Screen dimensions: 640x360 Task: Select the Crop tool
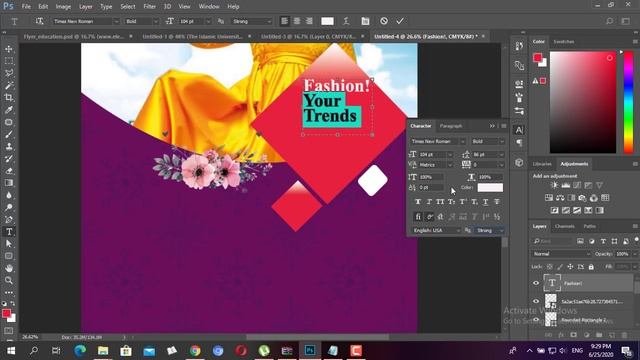click(9, 98)
